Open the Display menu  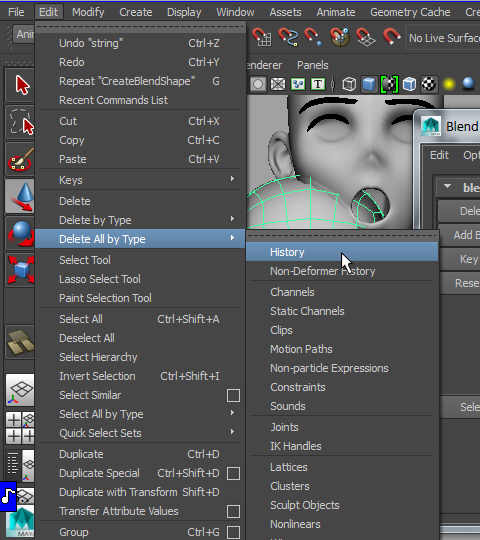click(x=184, y=12)
